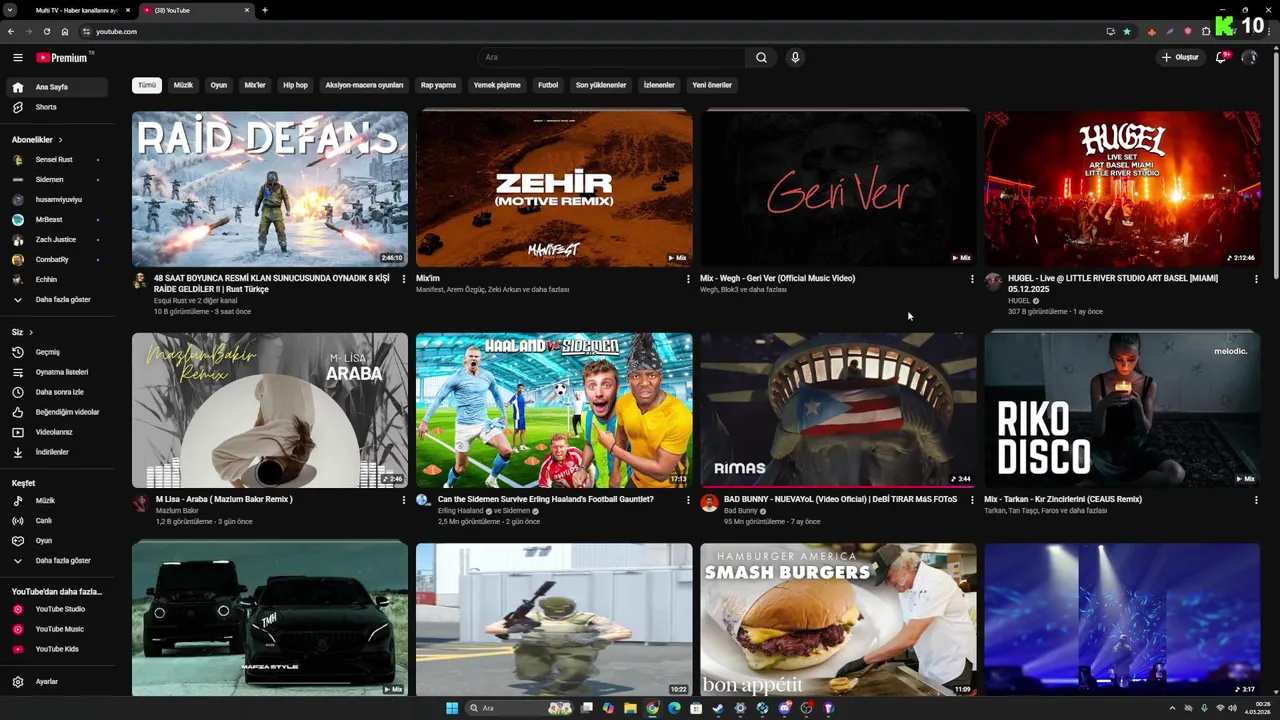This screenshot has width=1280, height=720.
Task: Open options menu for BAD BUNNY video
Action: coord(972,500)
